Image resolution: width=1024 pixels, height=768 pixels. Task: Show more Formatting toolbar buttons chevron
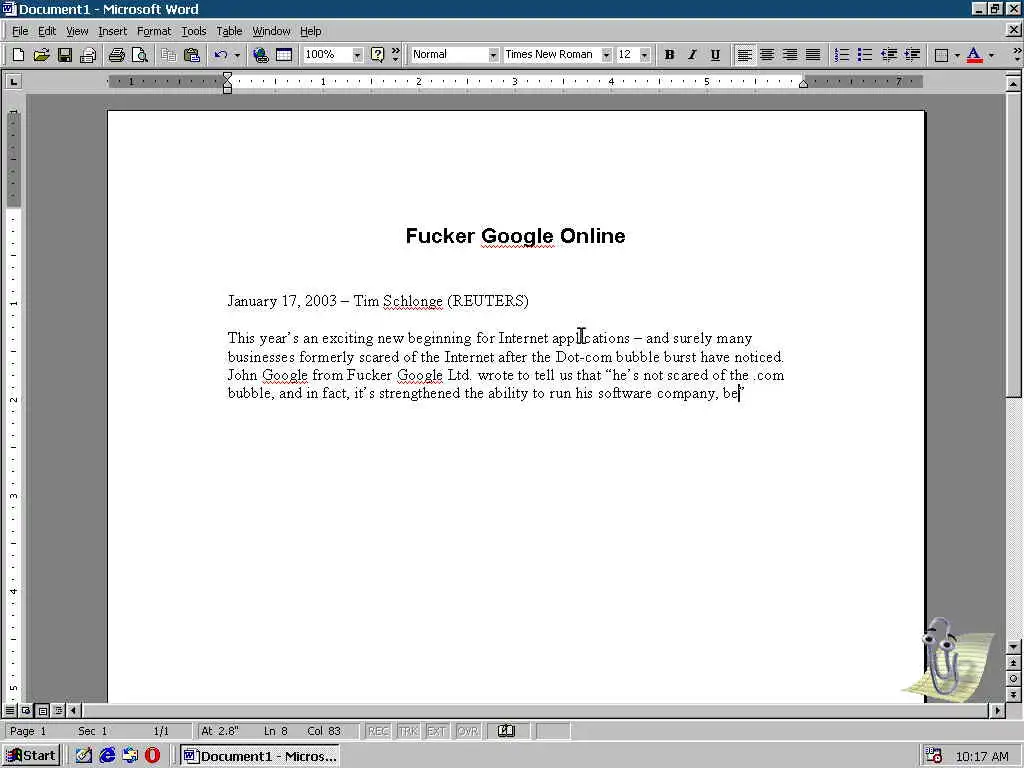(1017, 55)
